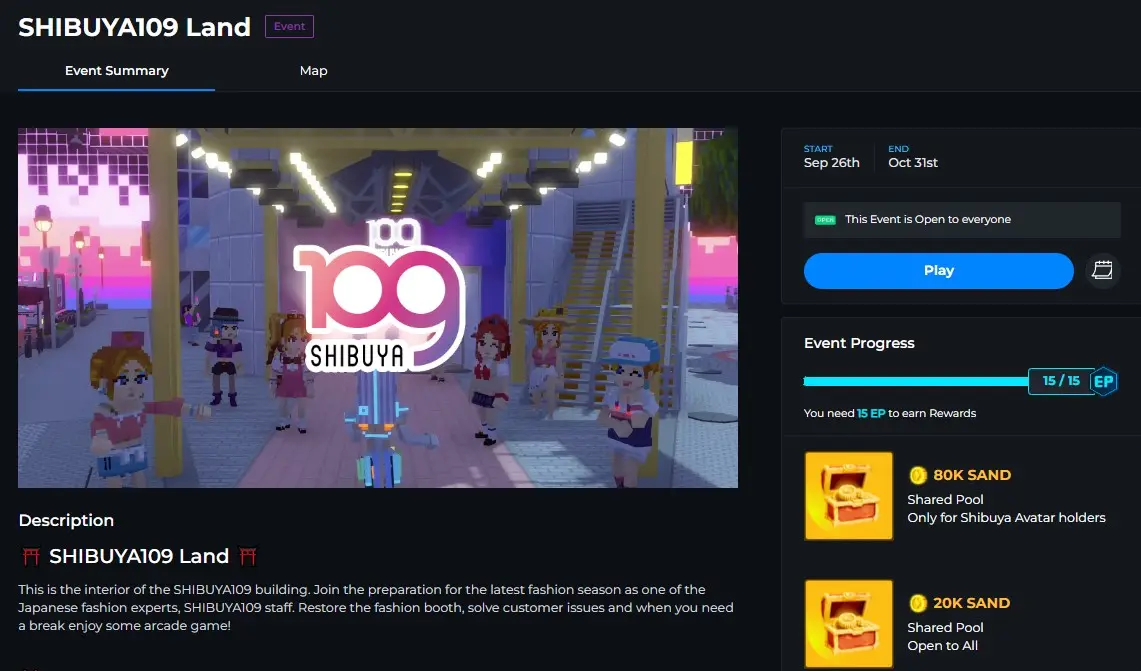Switch to the Map tab
Screen dimensions: 1141x671
[314, 71]
